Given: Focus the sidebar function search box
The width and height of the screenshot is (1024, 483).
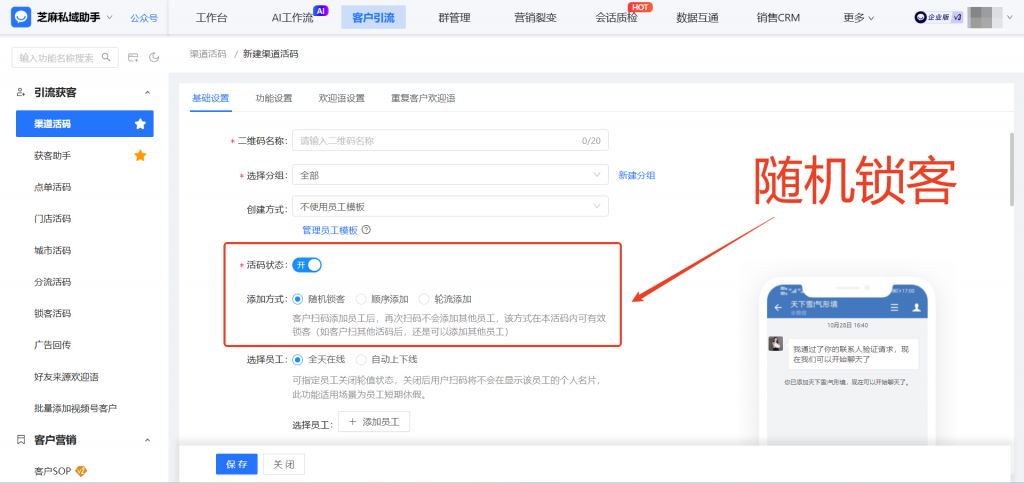Looking at the screenshot, I should [x=65, y=57].
